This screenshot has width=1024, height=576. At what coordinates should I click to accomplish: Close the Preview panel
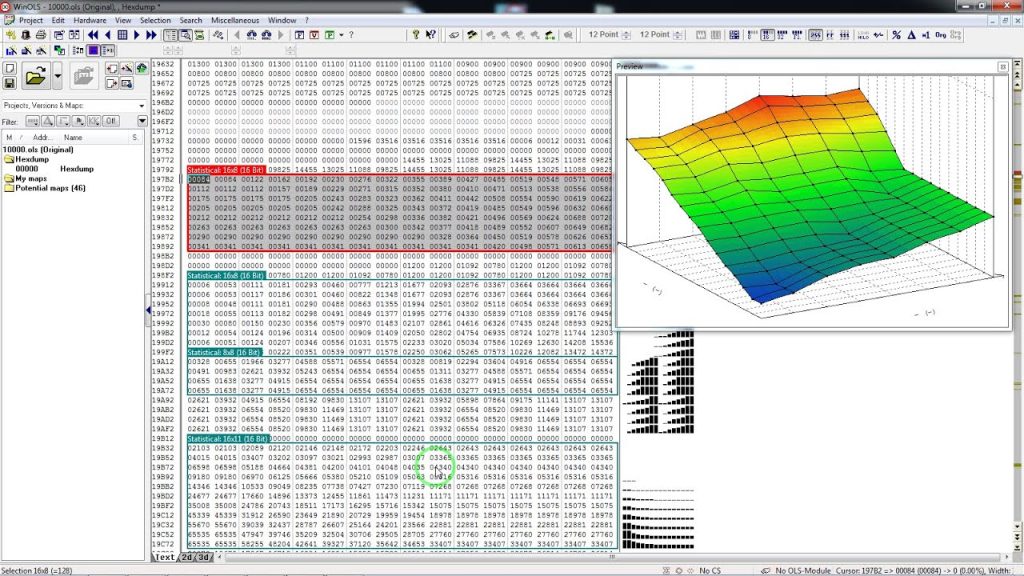(1002, 66)
